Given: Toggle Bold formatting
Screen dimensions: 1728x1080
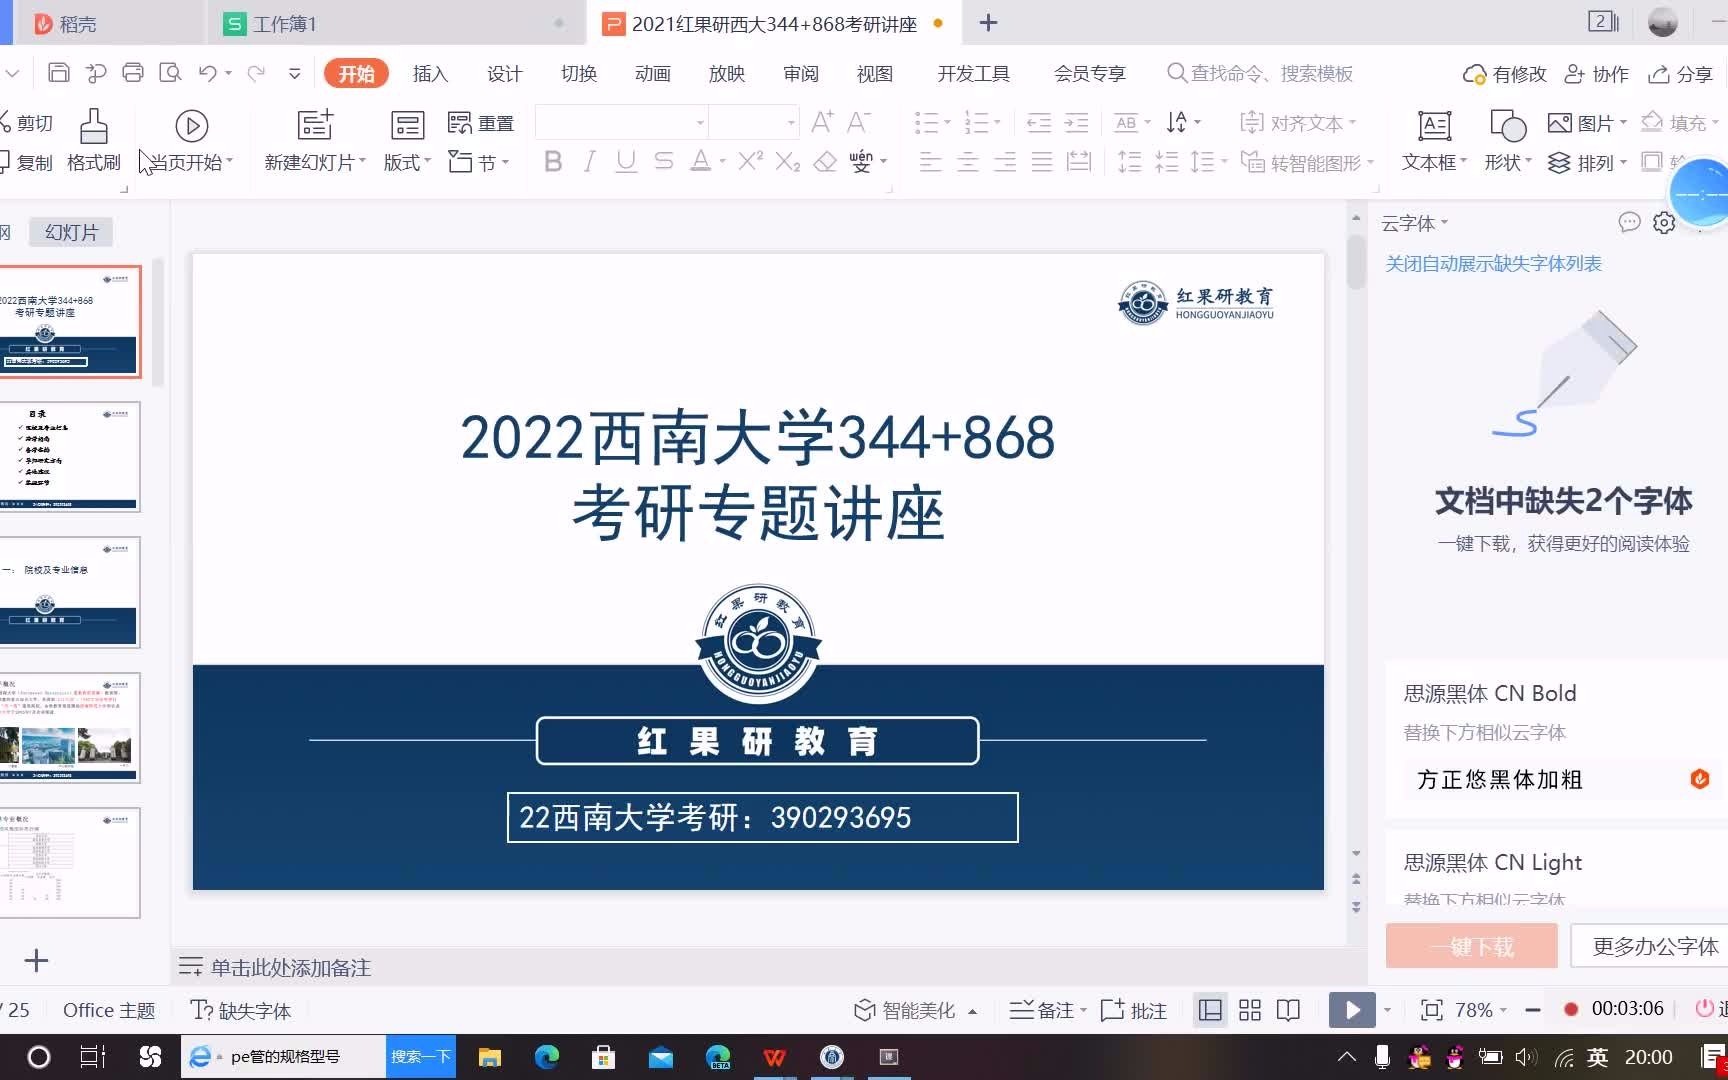Looking at the screenshot, I should coord(553,161).
